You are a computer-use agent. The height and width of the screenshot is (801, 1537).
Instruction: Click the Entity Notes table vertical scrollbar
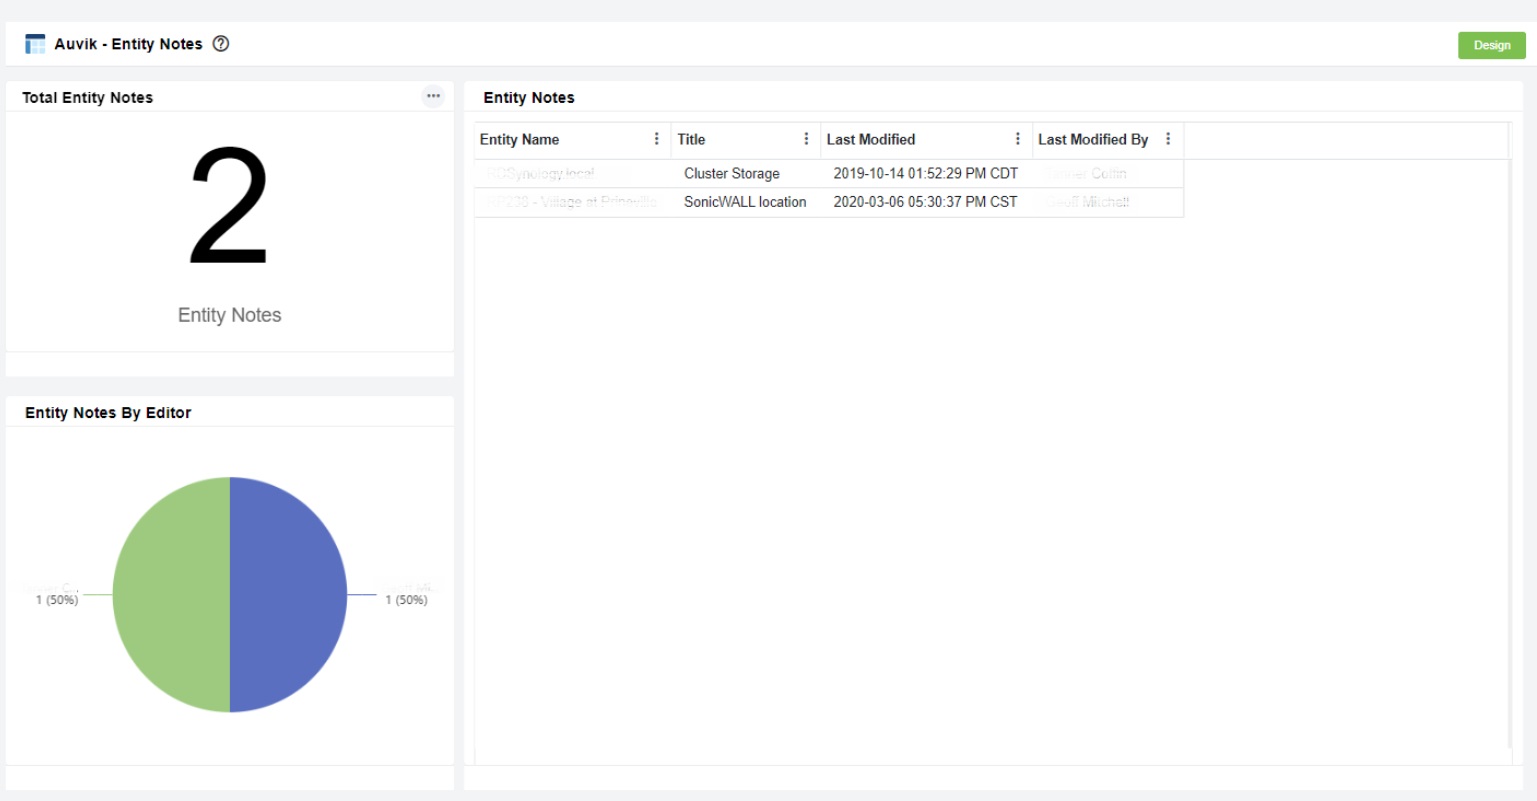[x=1510, y=450]
